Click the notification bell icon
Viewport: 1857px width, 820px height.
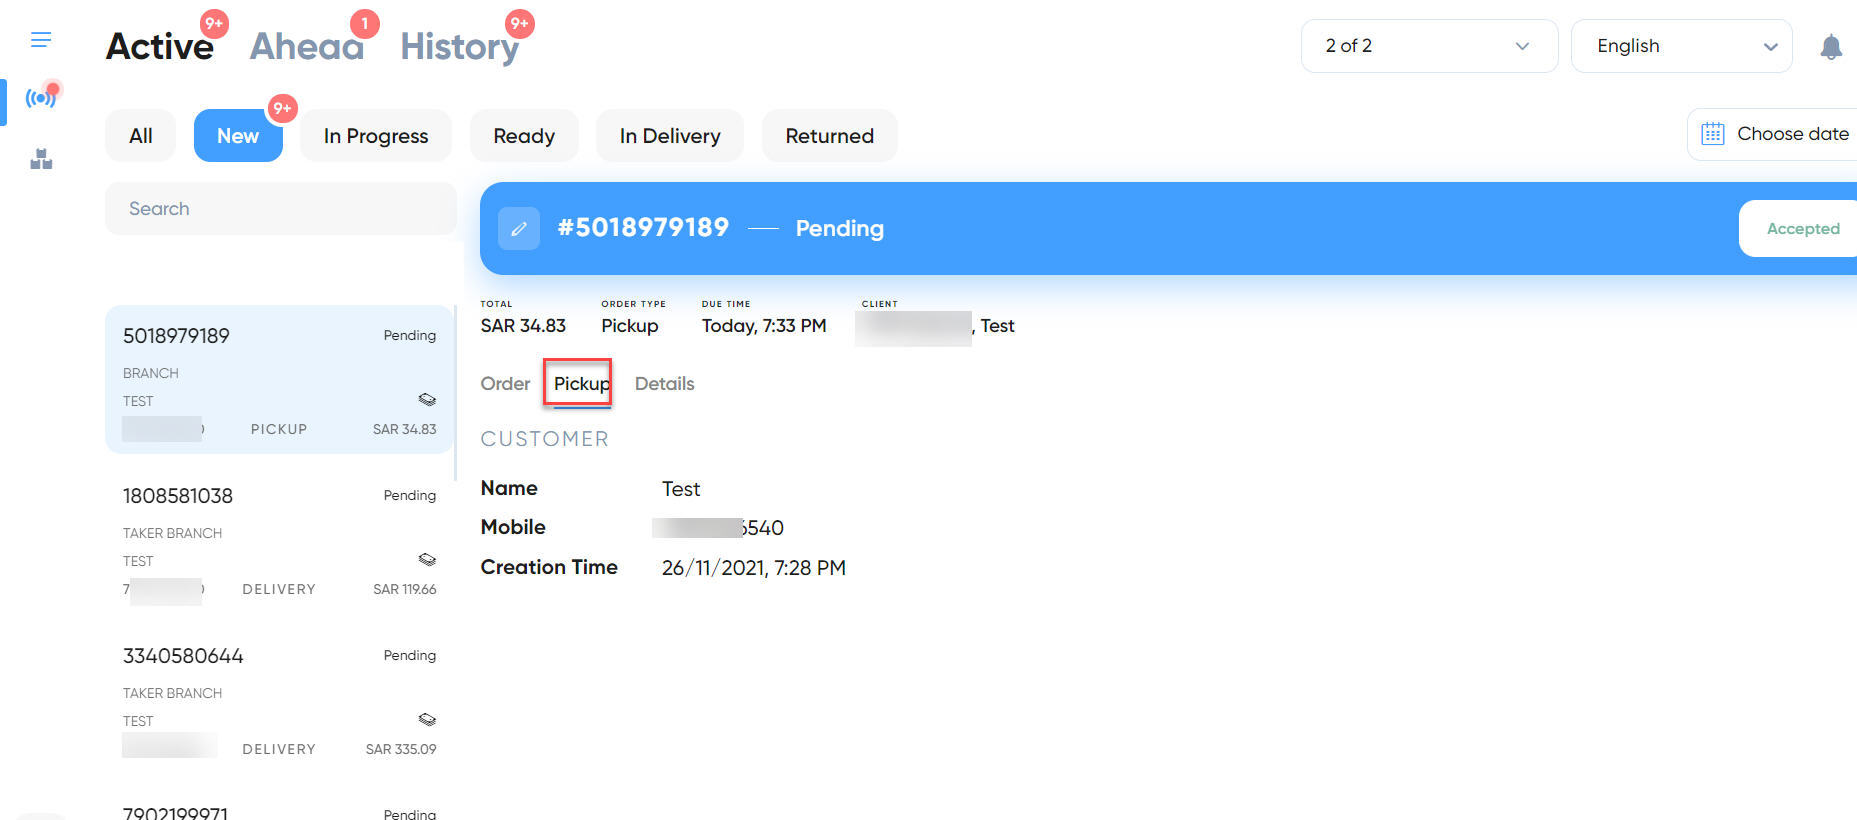[x=1831, y=47]
